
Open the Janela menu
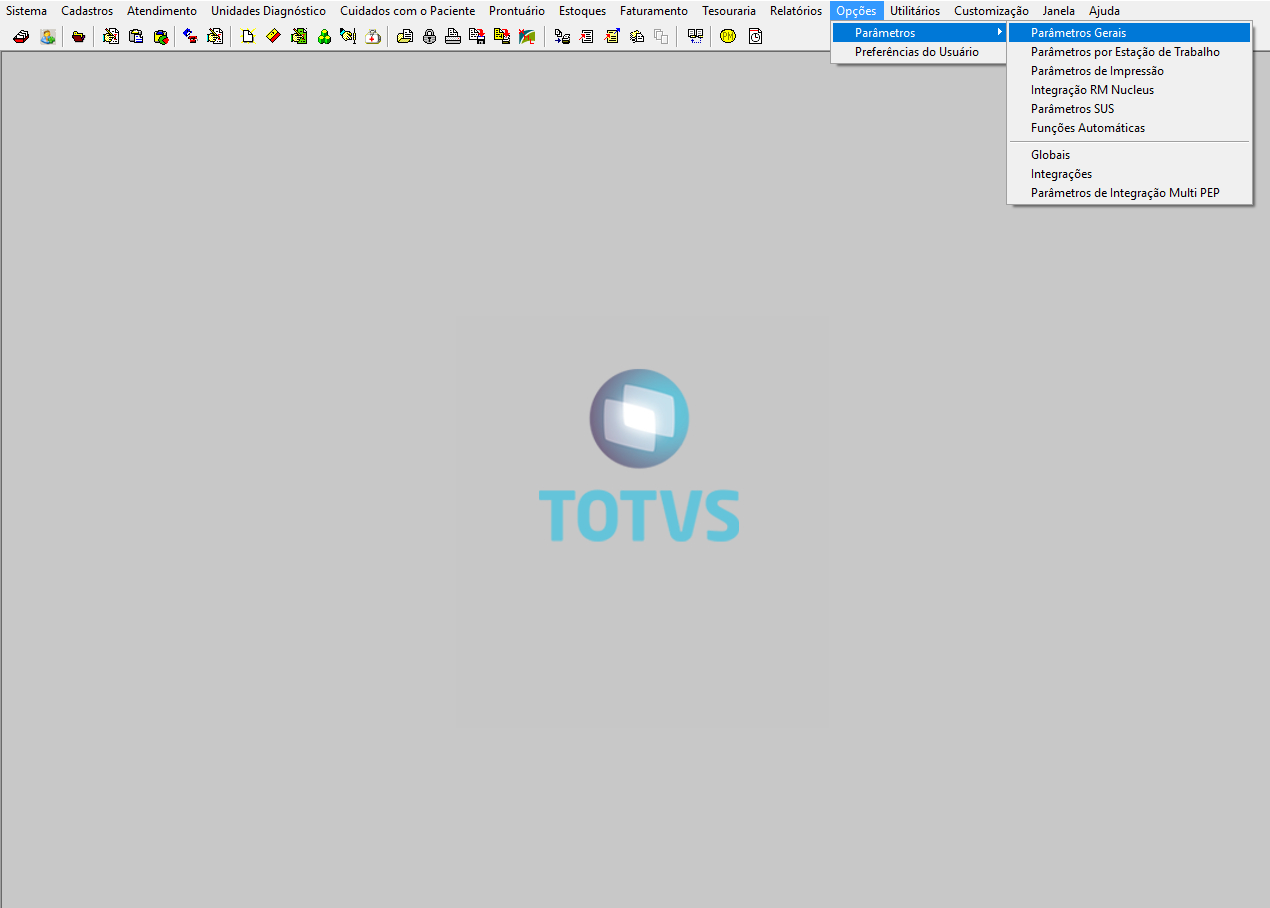click(x=1058, y=11)
